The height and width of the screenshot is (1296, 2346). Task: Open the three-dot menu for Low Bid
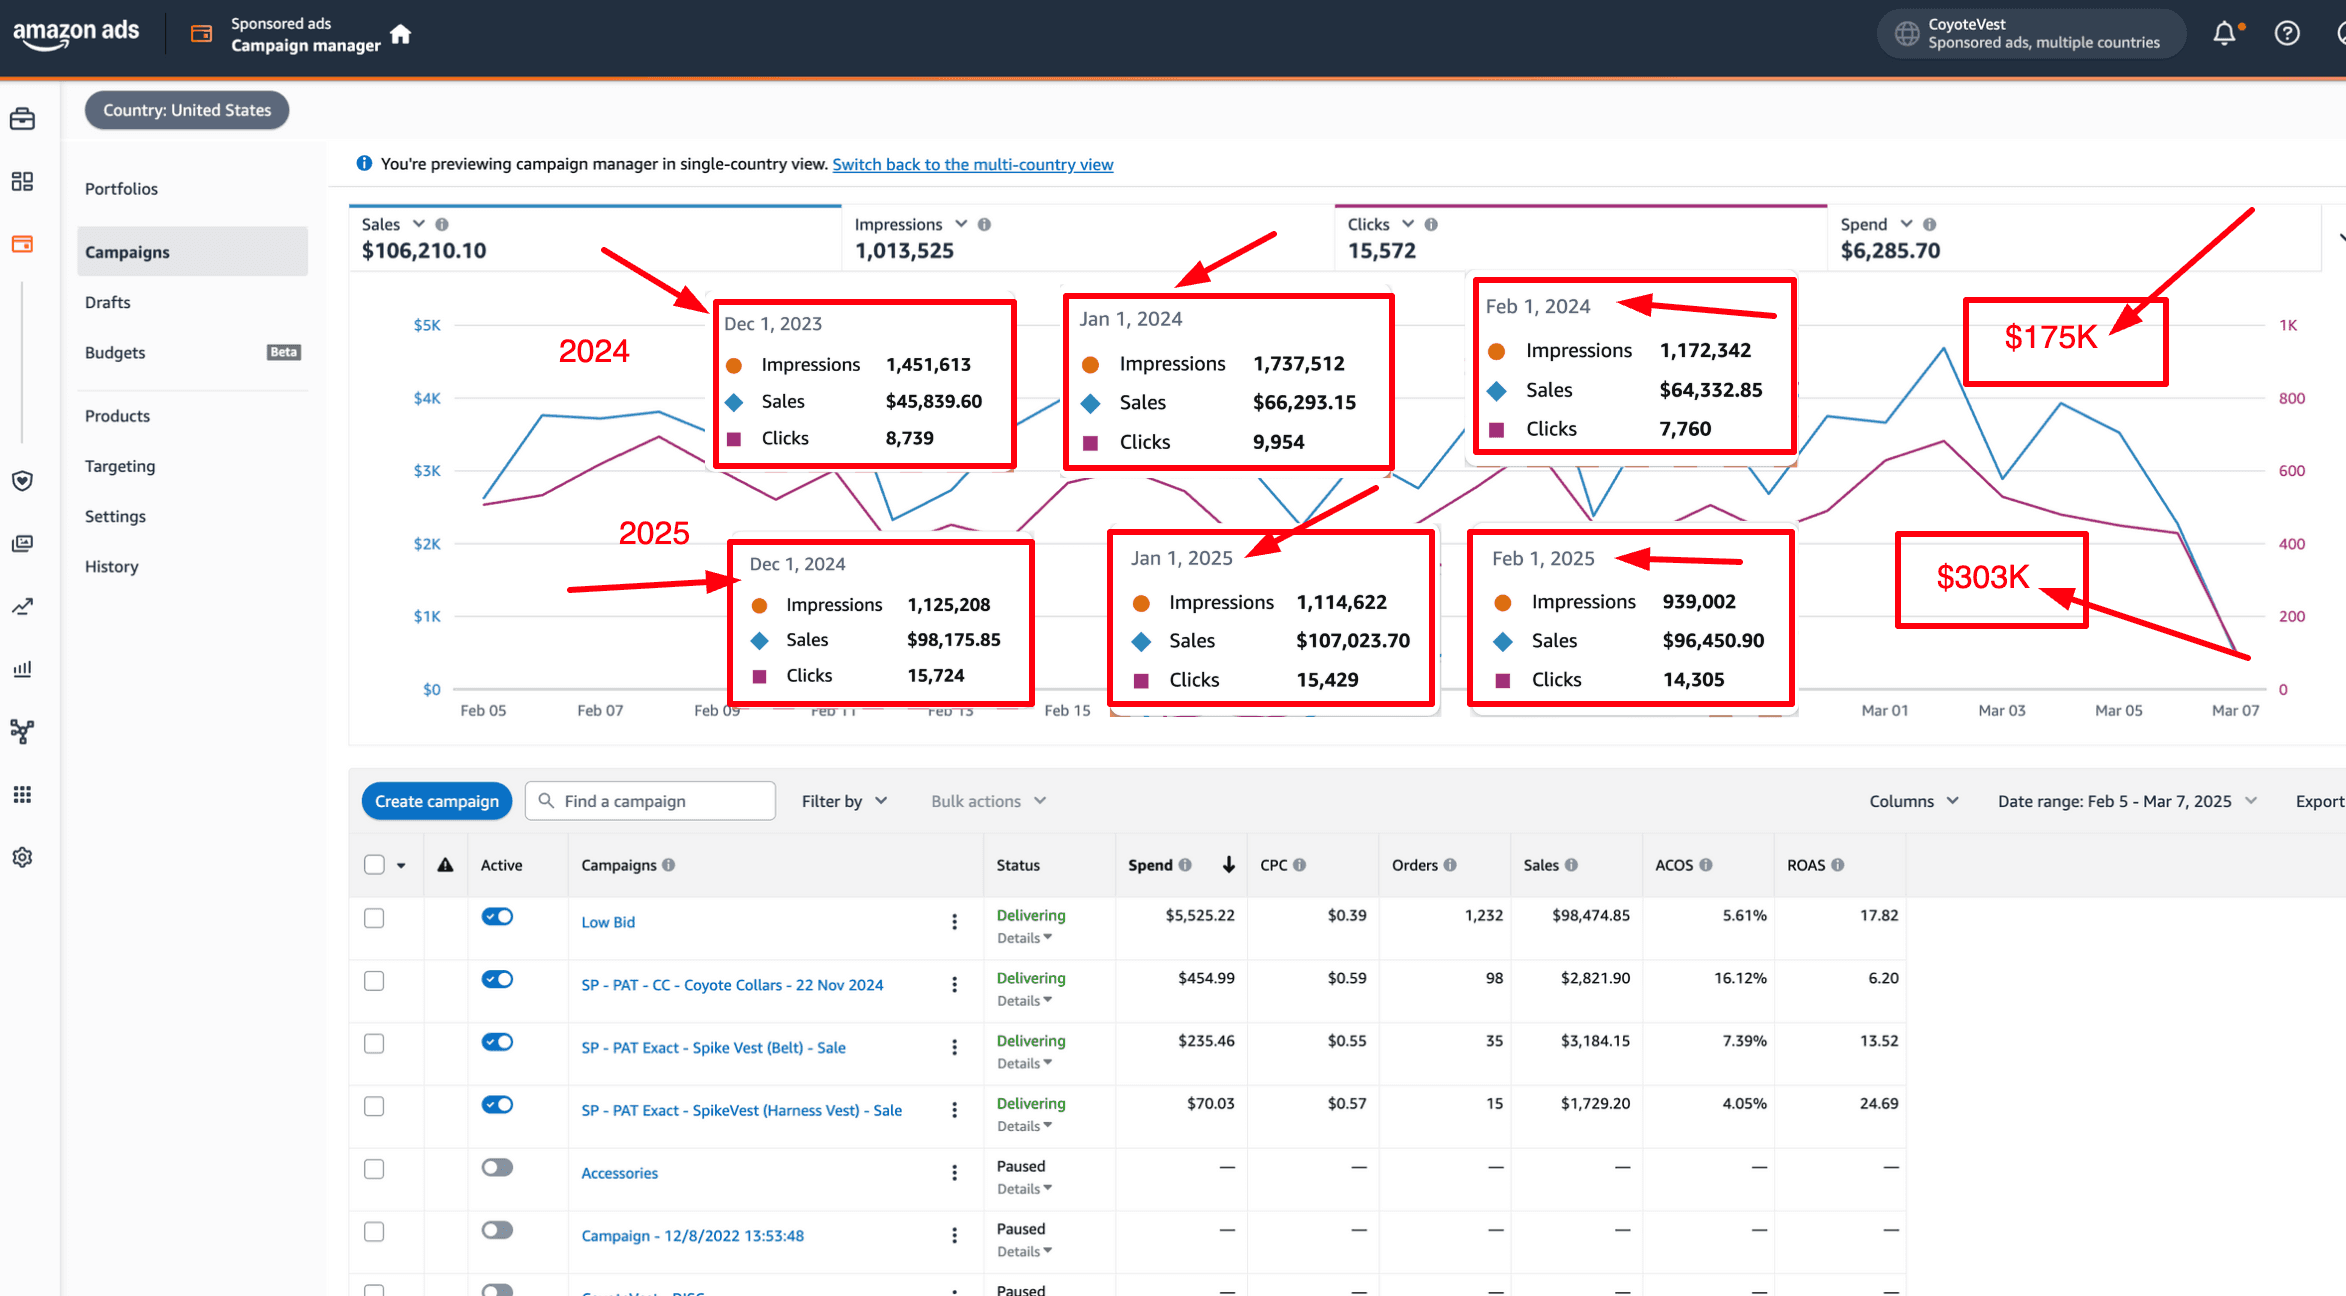point(954,922)
